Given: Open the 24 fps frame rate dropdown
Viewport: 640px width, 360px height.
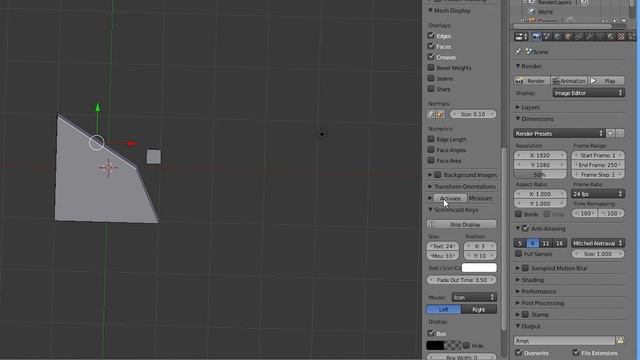Looking at the screenshot, I should (598, 194).
